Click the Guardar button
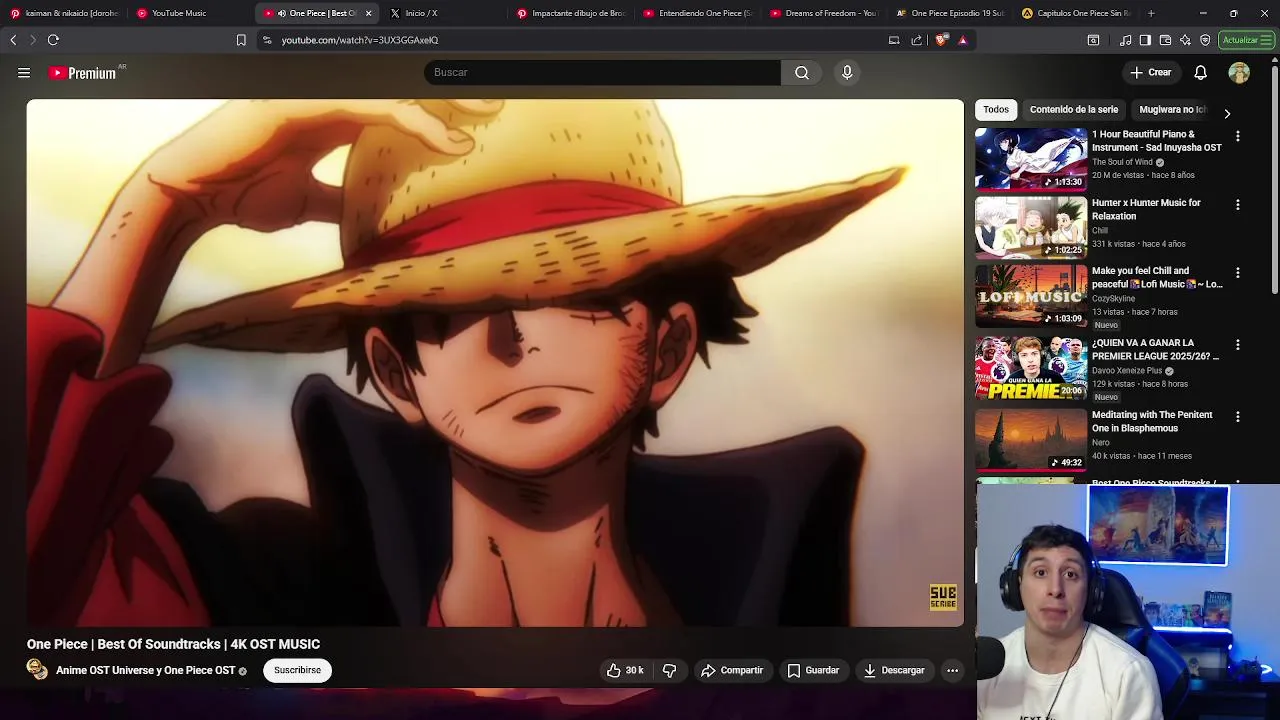 pyautogui.click(x=813, y=670)
